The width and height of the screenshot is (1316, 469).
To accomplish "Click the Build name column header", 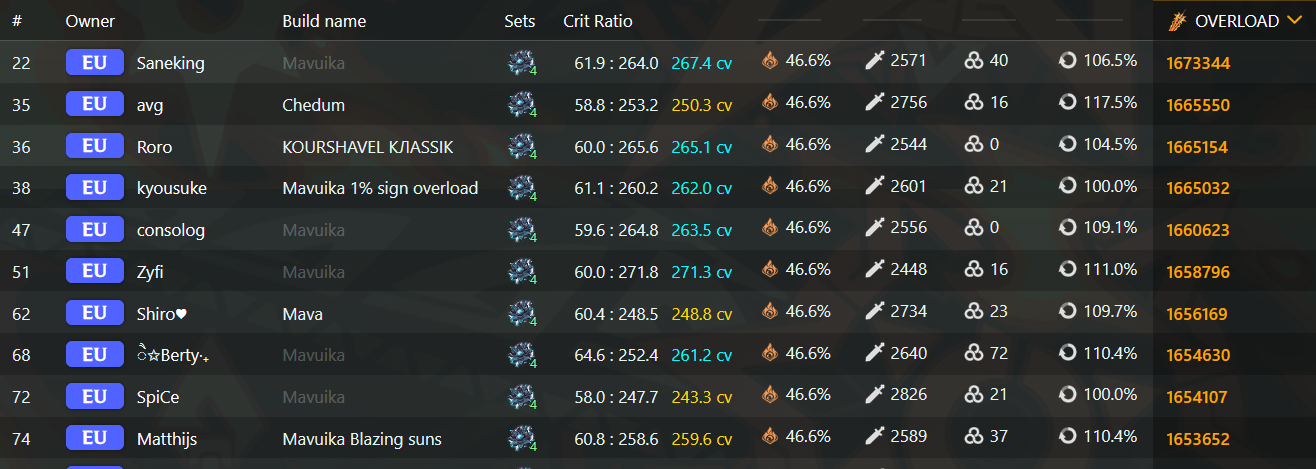I will 324,21.
